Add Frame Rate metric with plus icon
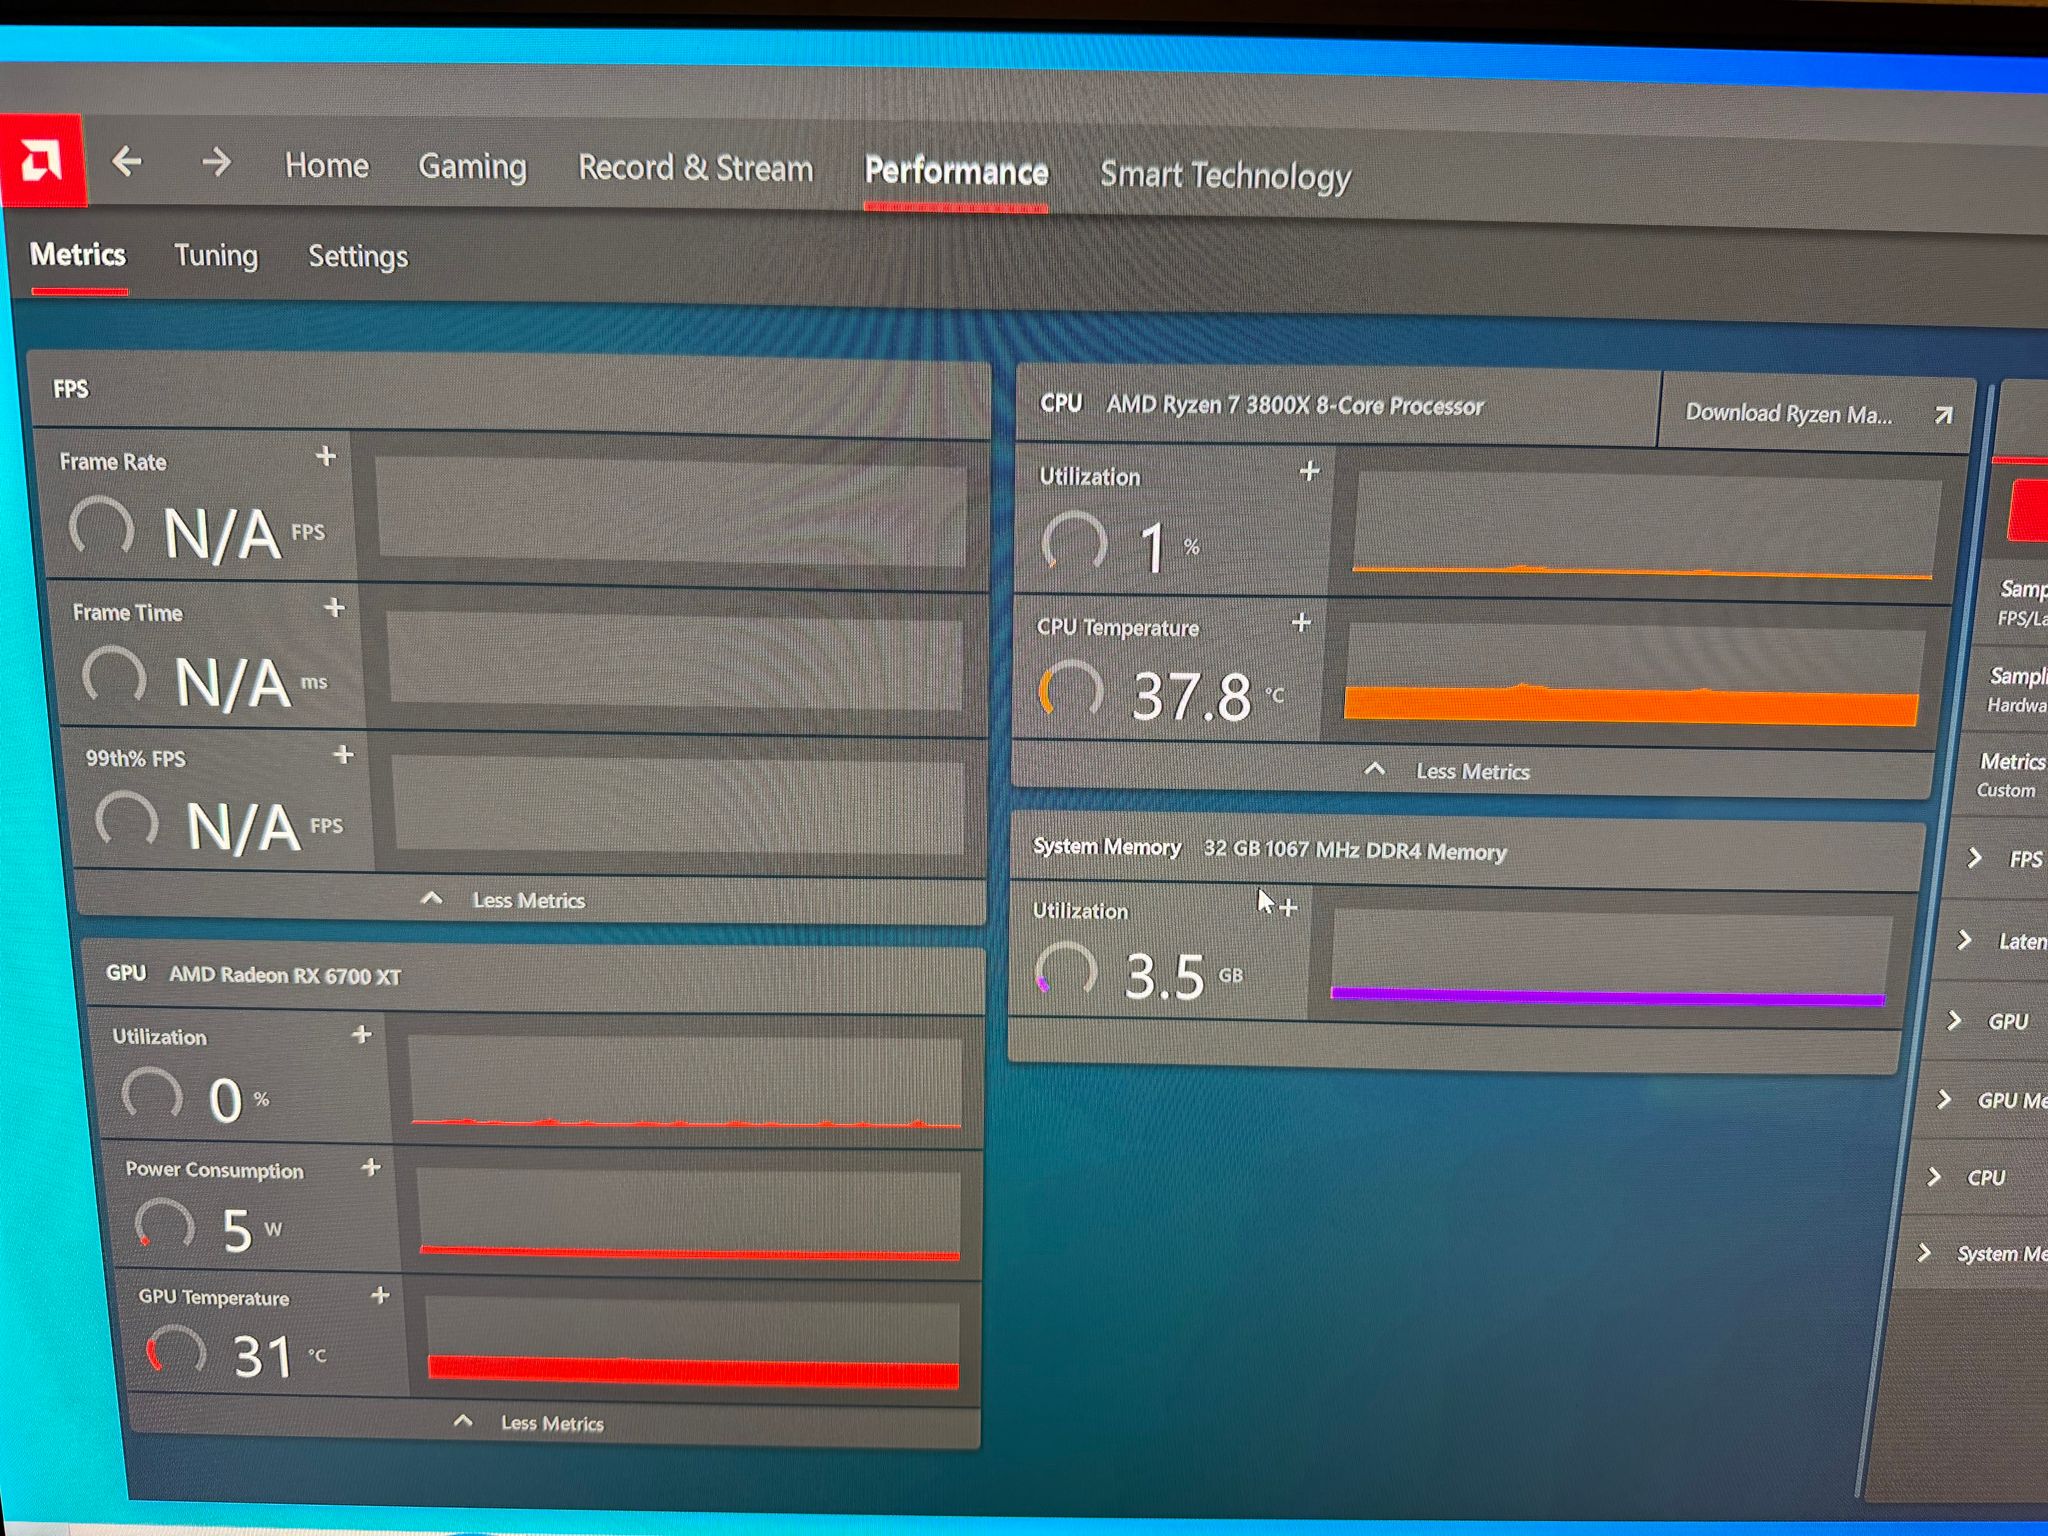The image size is (2048, 1536). click(326, 457)
